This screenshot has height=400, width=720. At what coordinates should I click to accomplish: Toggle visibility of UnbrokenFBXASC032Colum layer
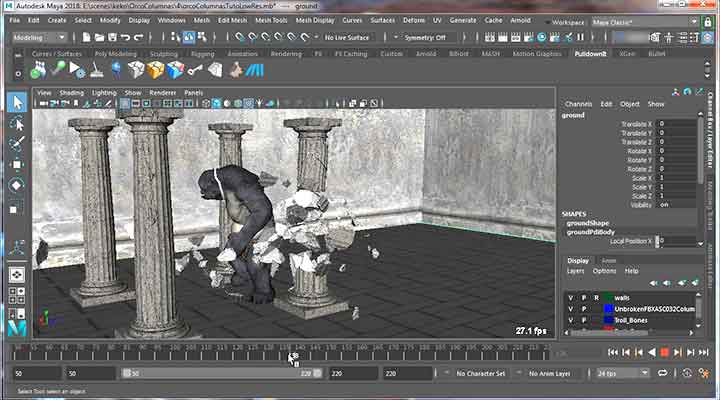pyautogui.click(x=570, y=309)
